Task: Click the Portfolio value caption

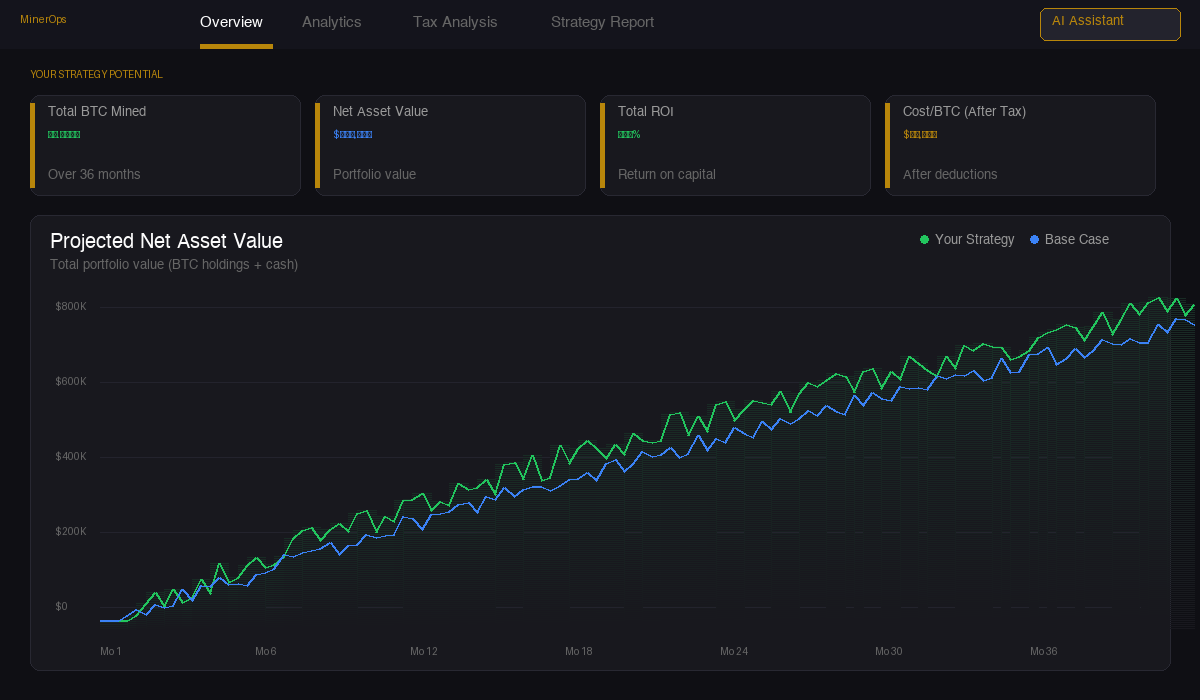Action: point(374,174)
